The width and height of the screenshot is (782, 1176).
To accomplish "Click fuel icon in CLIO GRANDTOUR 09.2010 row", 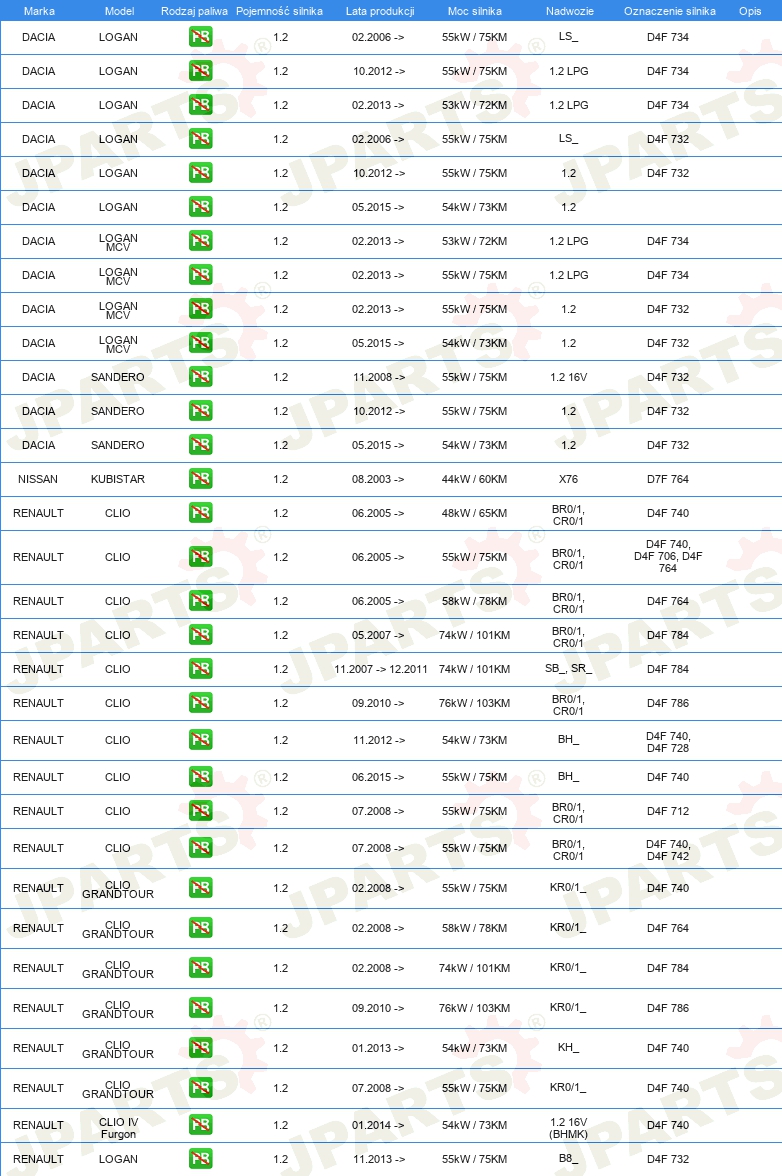I will (200, 1008).
